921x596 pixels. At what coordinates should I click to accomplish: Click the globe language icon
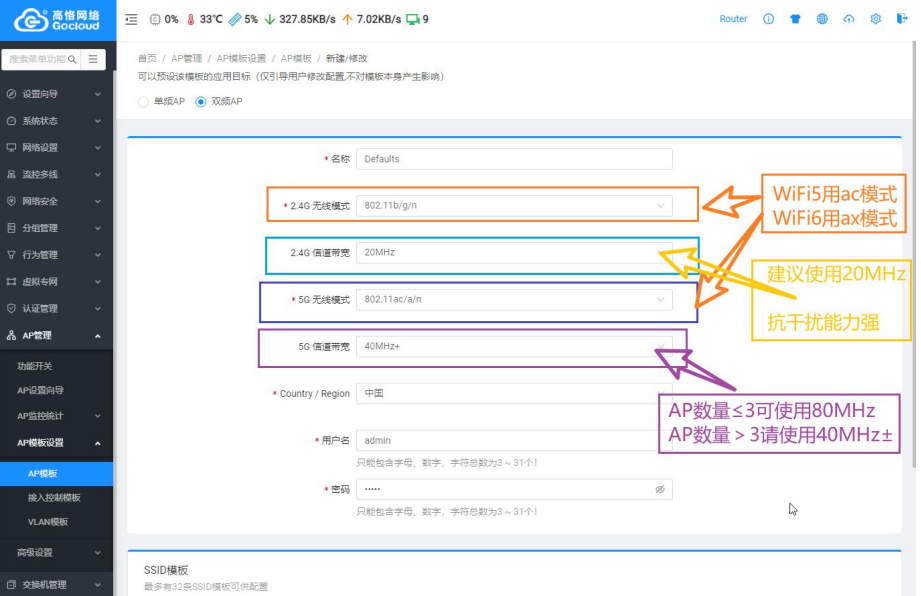point(822,19)
